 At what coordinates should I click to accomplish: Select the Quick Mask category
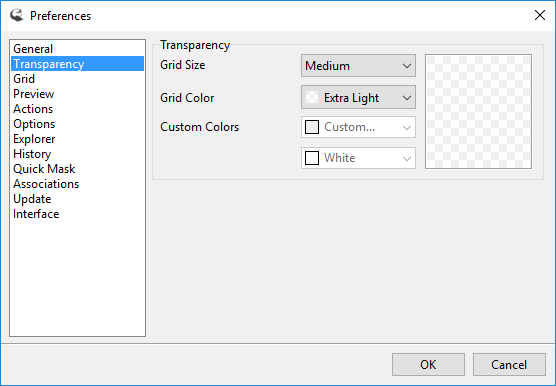click(77, 169)
